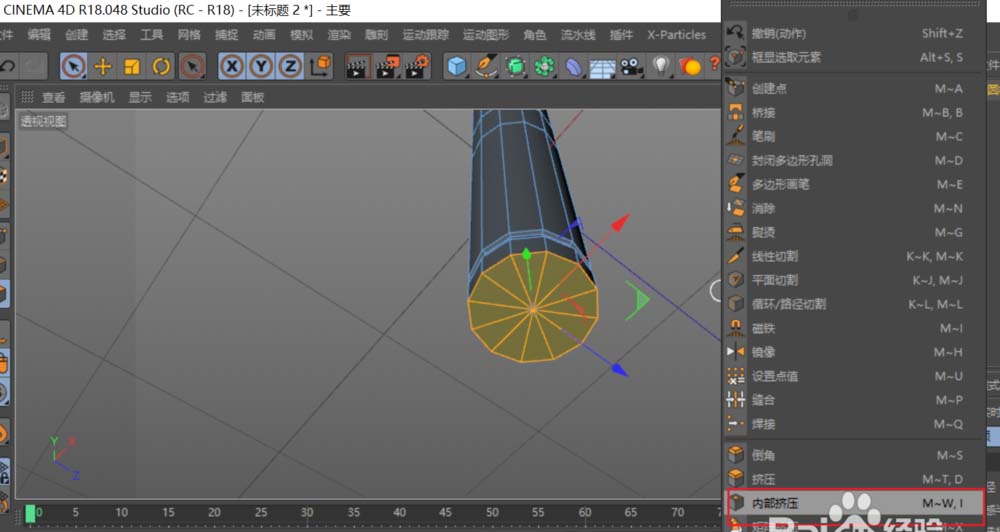Click 循环/路径切割 in the context menu
Image resolution: width=1000 pixels, height=532 pixels.
pyautogui.click(x=788, y=304)
